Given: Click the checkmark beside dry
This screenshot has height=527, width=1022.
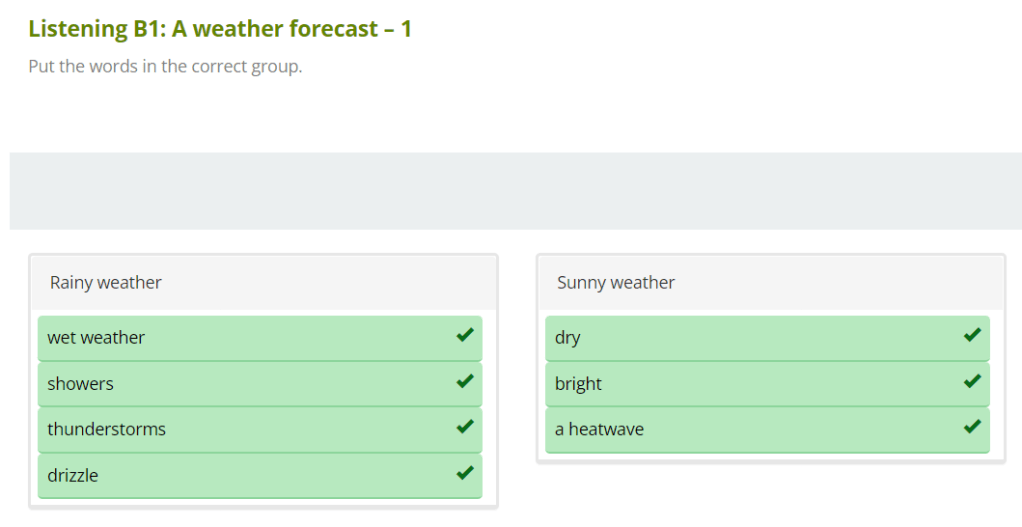Looking at the screenshot, I should (x=971, y=335).
